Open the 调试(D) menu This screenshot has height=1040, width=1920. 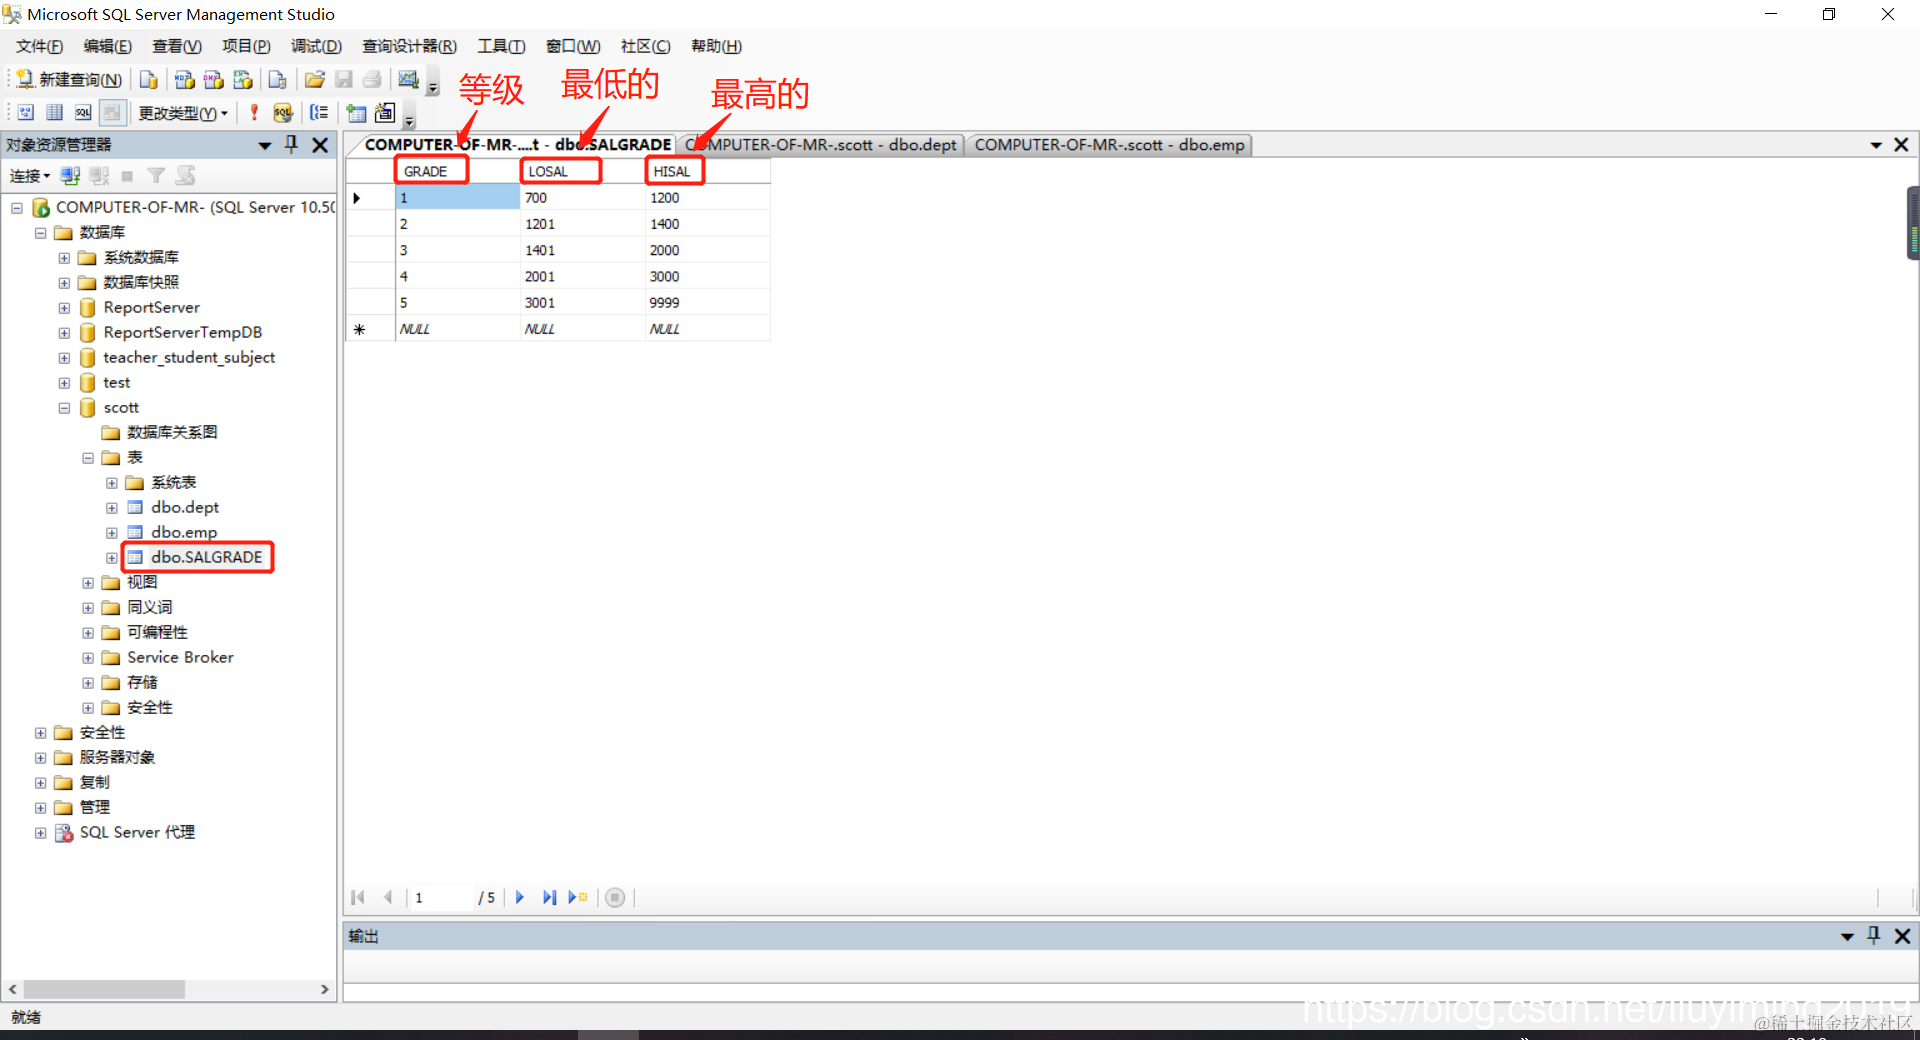[316, 46]
